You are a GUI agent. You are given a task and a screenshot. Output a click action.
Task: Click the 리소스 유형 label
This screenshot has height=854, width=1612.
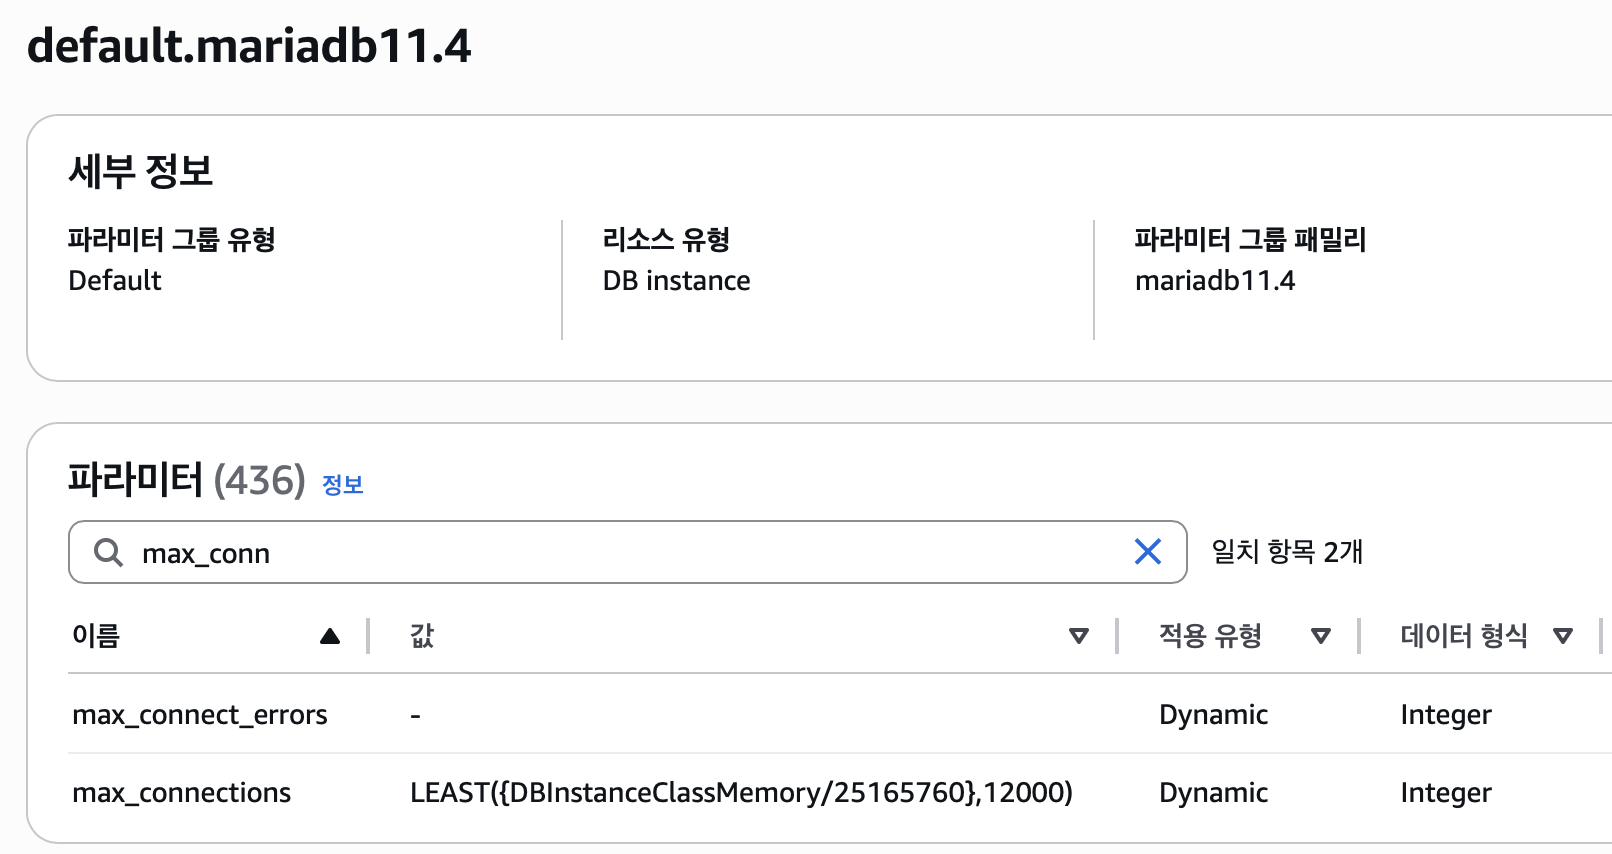(x=666, y=240)
